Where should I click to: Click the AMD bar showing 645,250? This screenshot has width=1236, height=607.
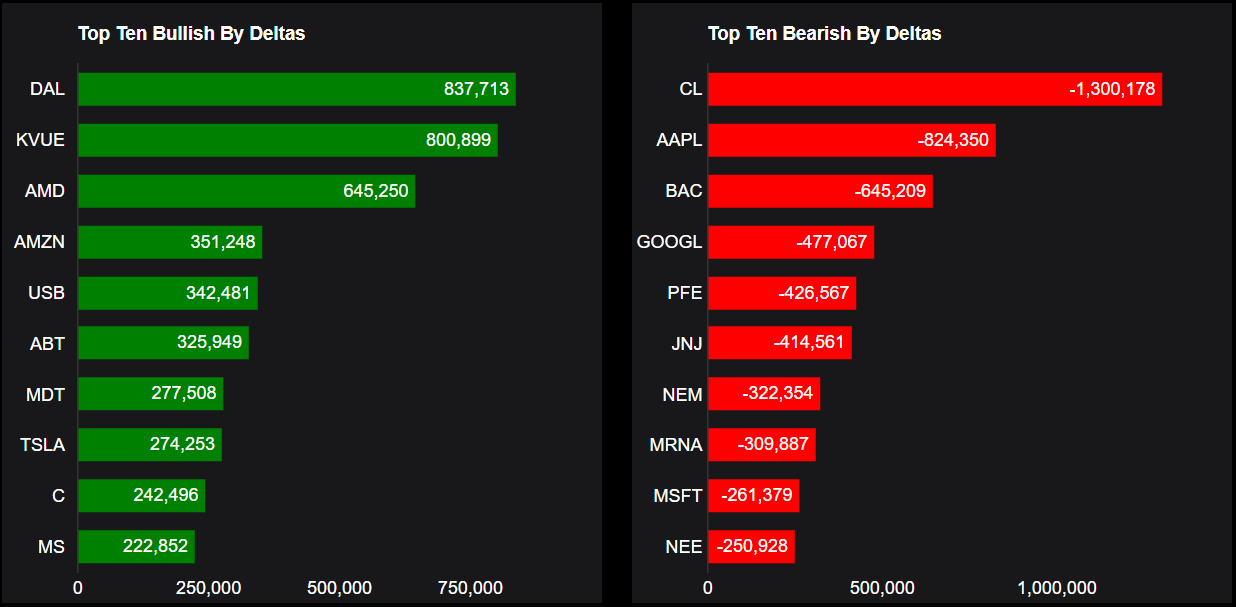coord(246,191)
